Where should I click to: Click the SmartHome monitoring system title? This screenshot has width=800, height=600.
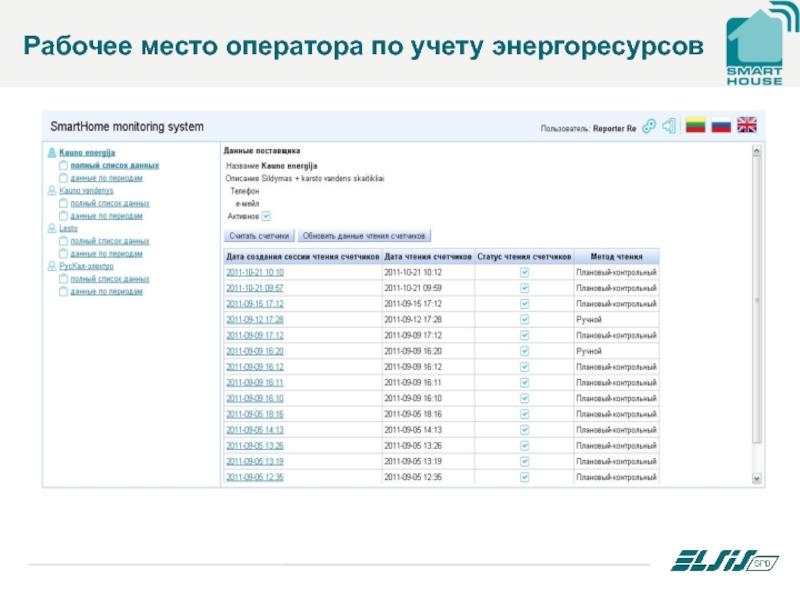coord(127,127)
